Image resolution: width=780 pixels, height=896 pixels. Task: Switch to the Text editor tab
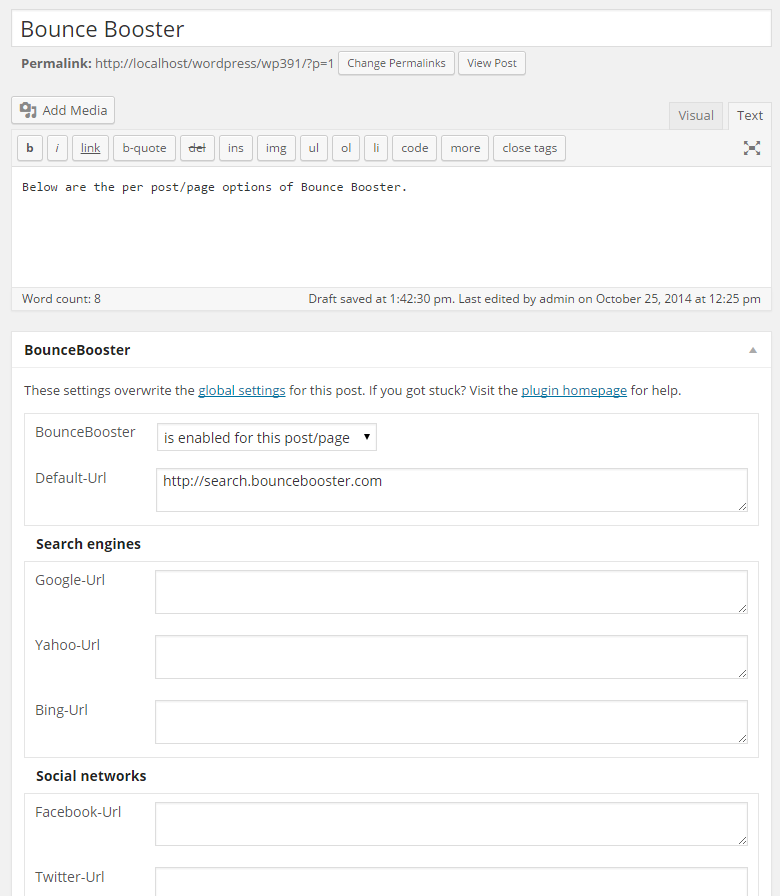tap(750, 115)
